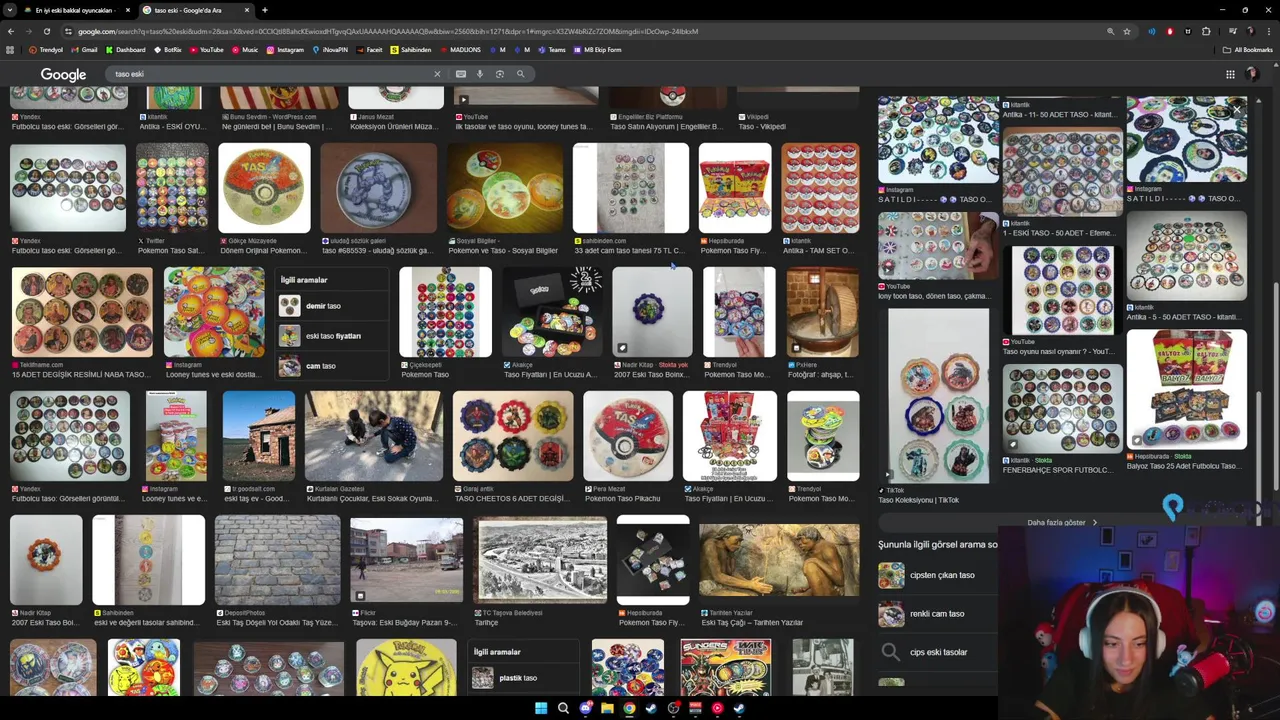Open the 'TASO CHEETOS 6 ADET' image result

(513, 436)
